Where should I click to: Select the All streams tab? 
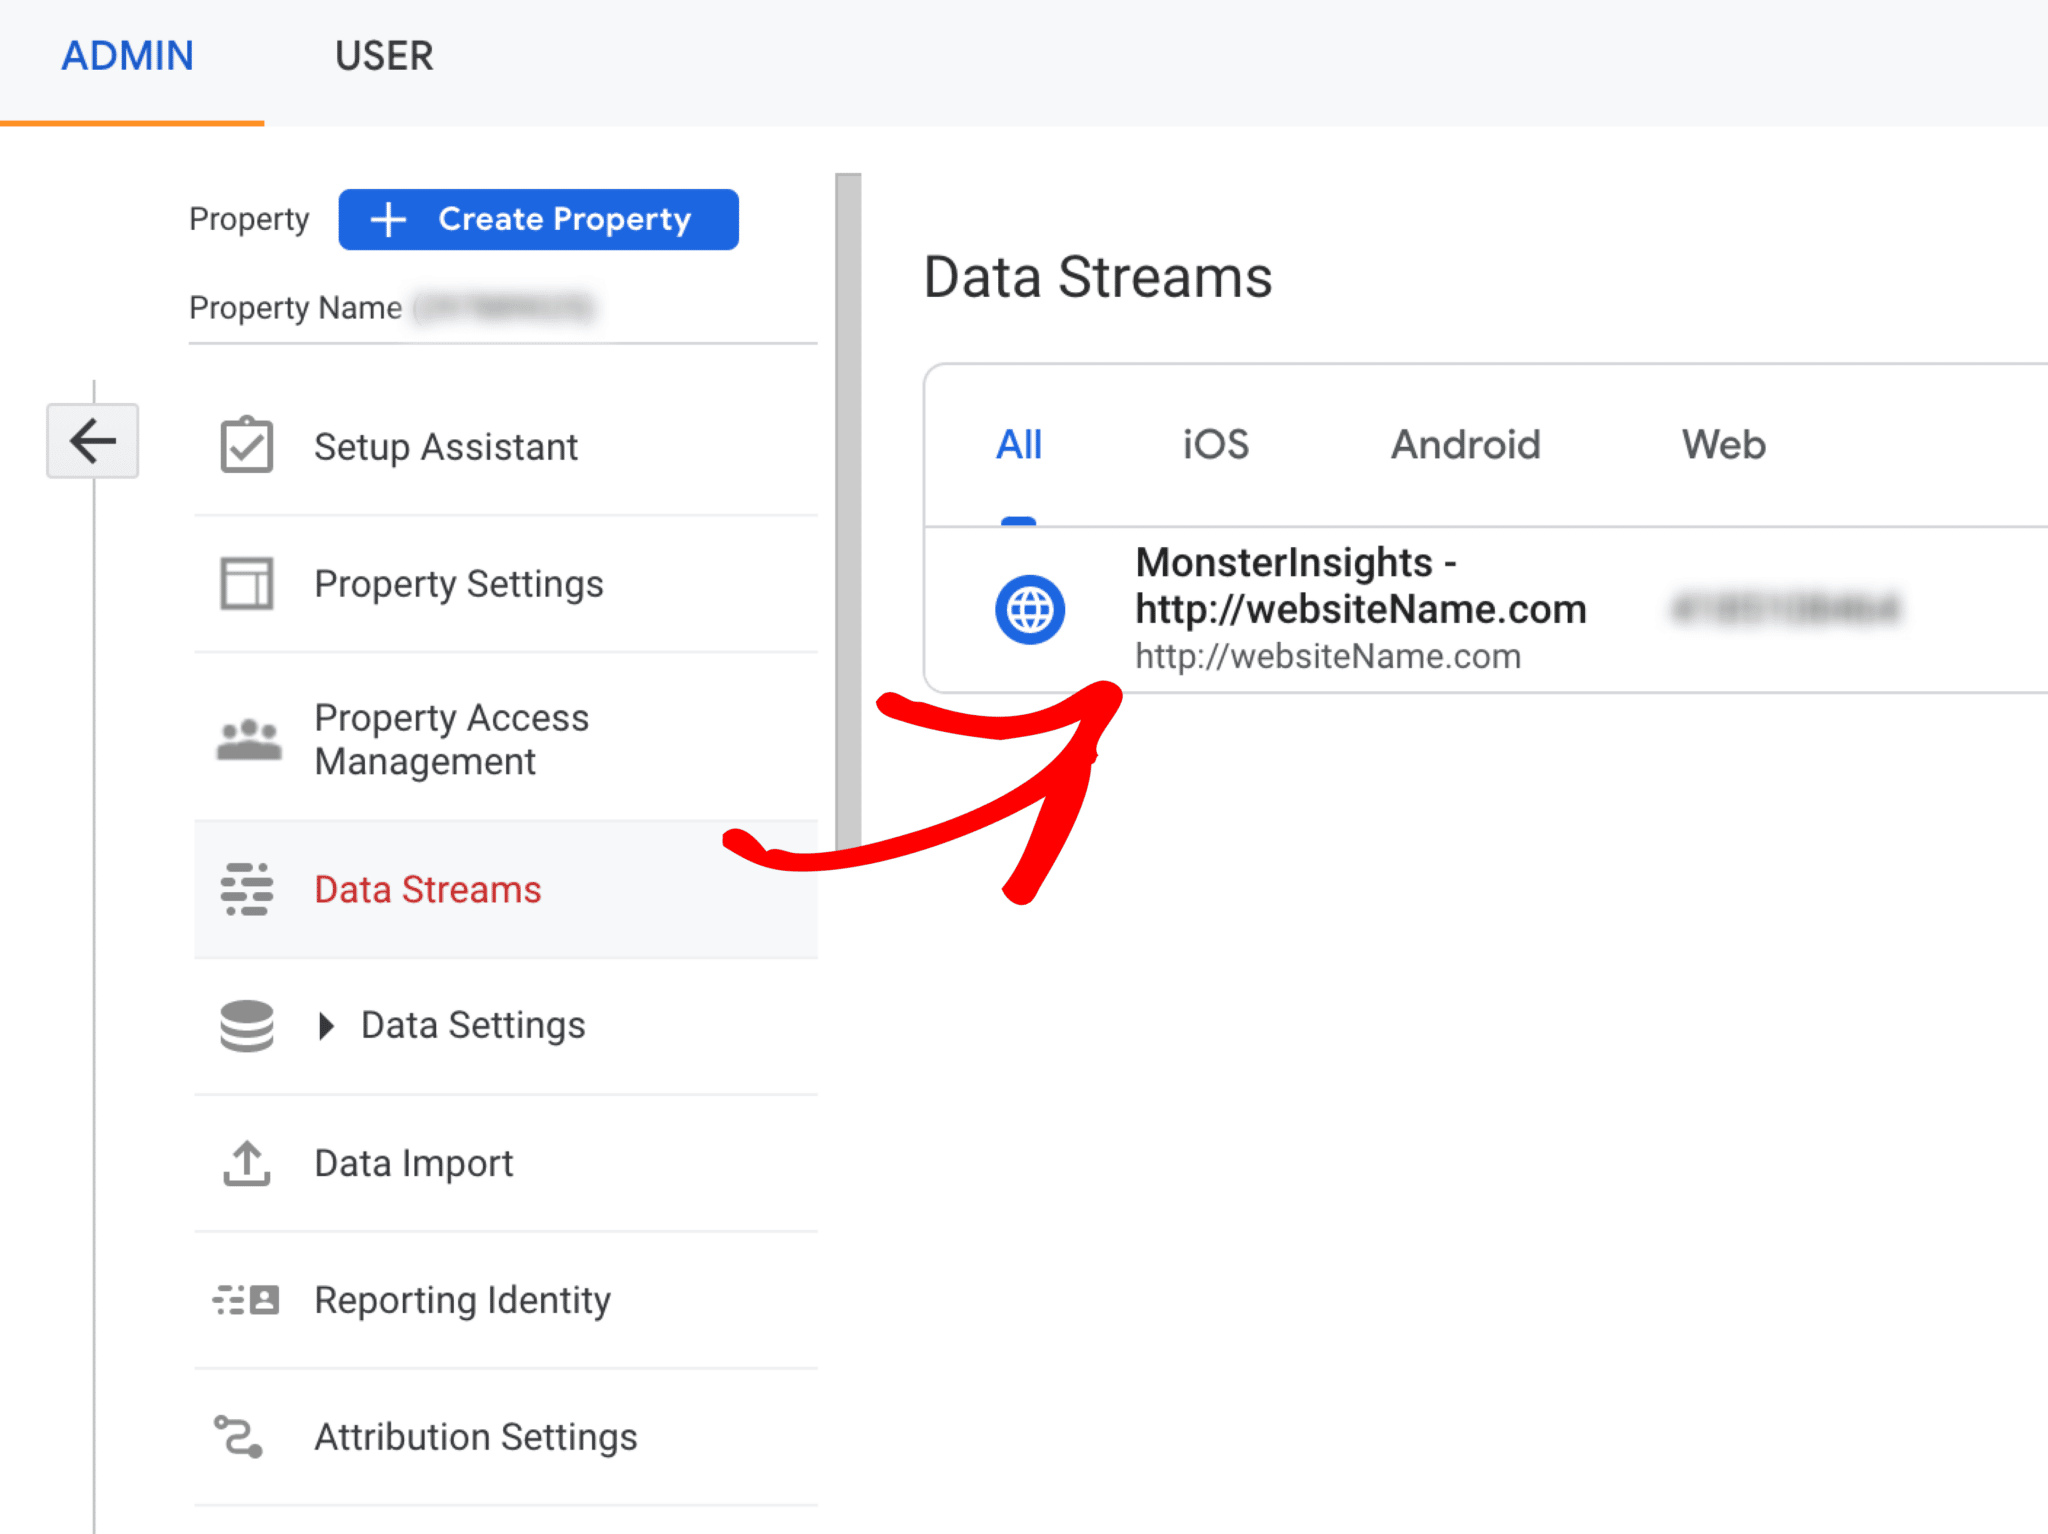click(1018, 445)
